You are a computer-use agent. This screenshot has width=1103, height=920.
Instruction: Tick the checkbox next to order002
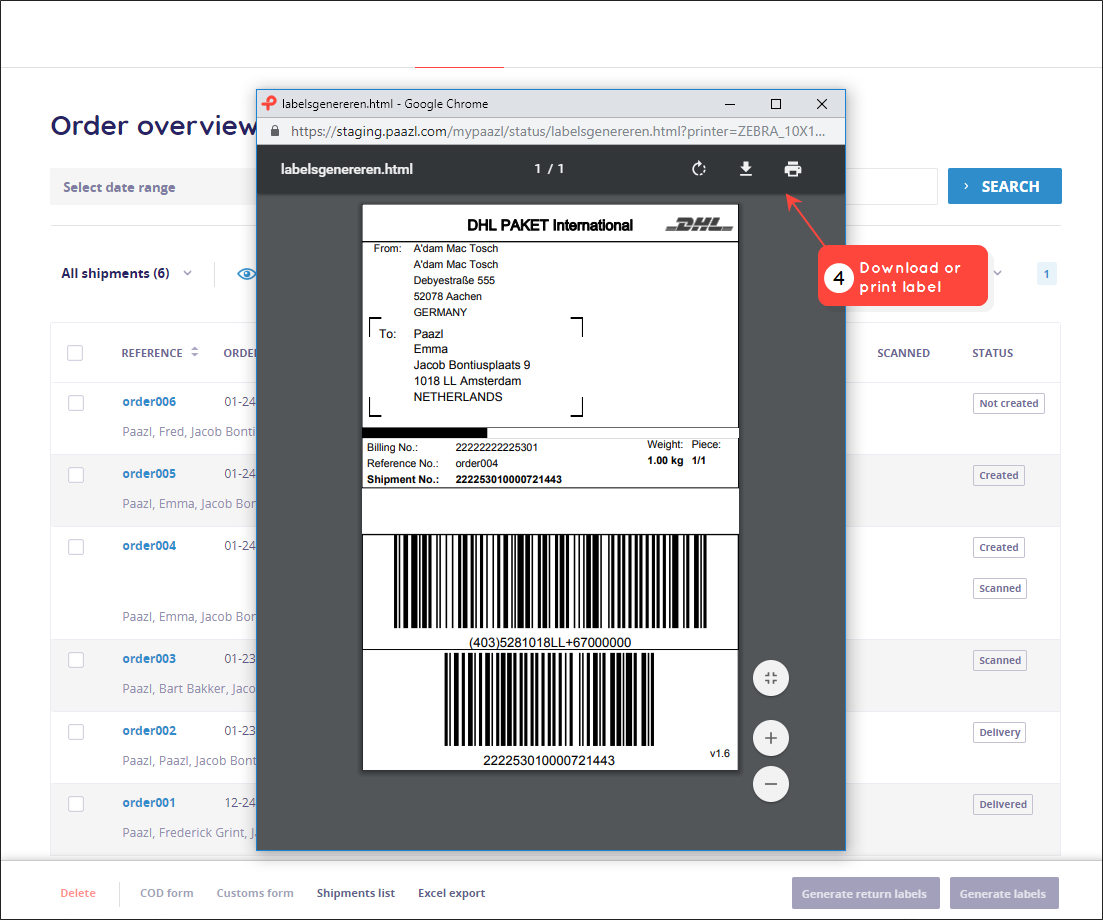[76, 731]
